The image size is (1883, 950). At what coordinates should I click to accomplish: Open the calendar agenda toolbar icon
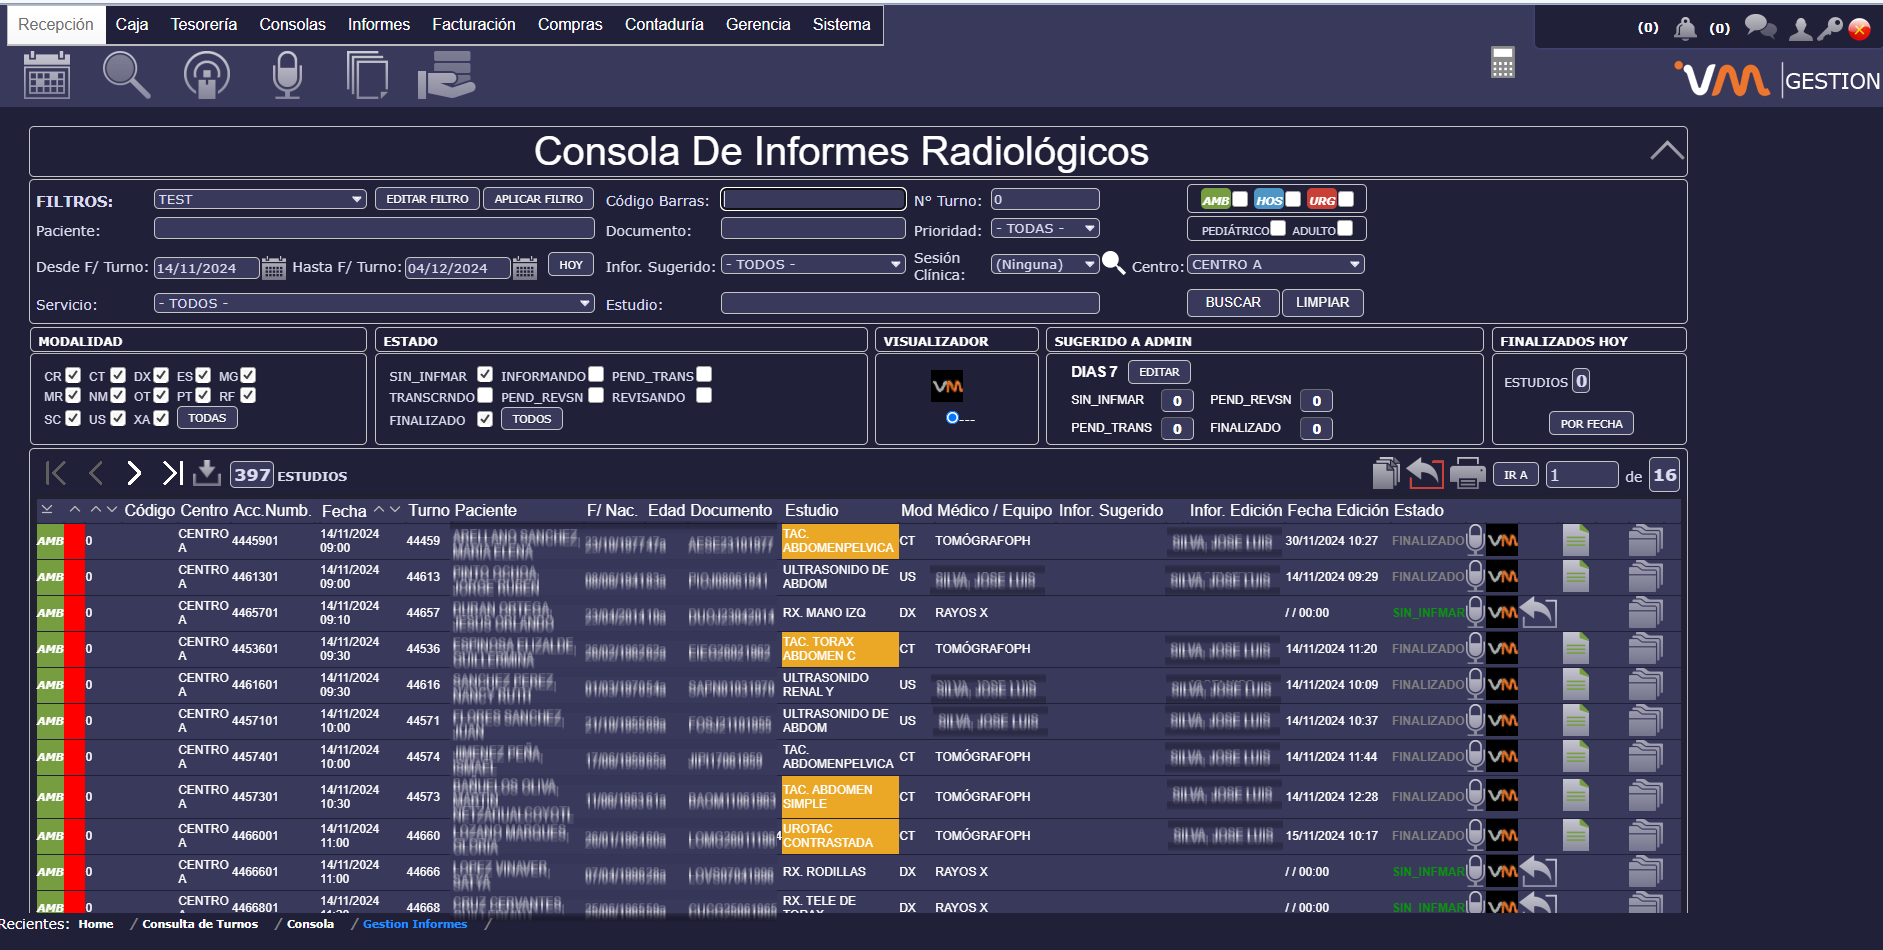(47, 75)
